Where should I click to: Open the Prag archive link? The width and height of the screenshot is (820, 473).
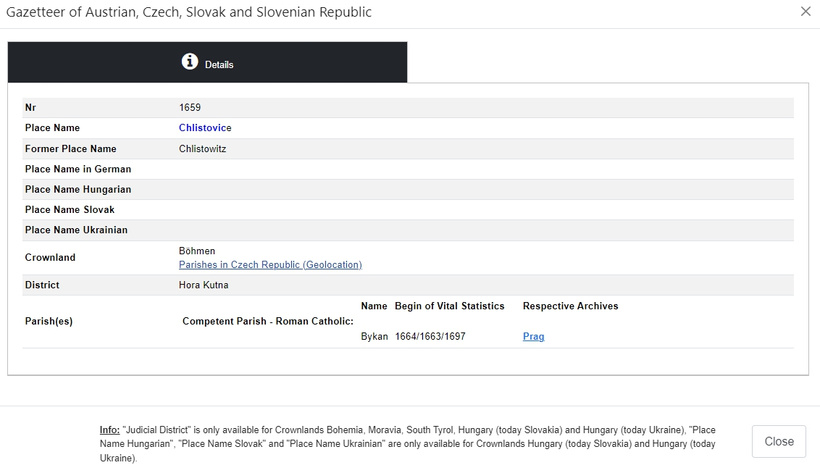(x=533, y=336)
